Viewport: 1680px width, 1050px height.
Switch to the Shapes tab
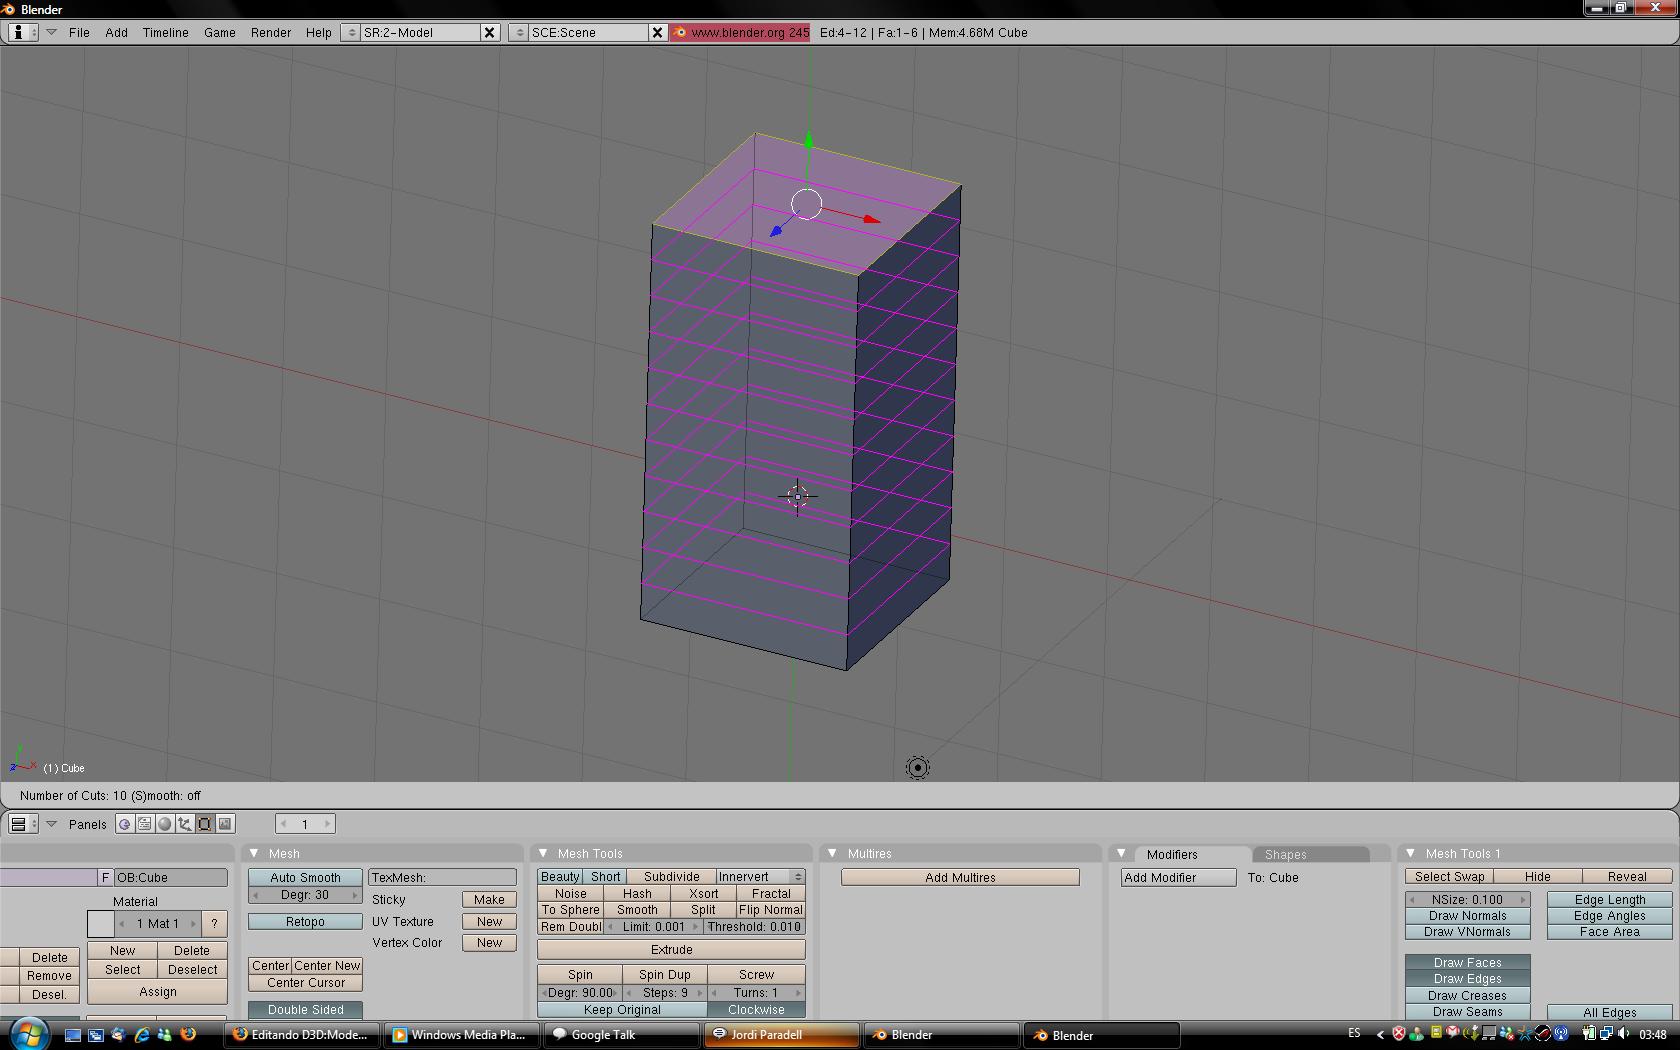(x=1285, y=854)
